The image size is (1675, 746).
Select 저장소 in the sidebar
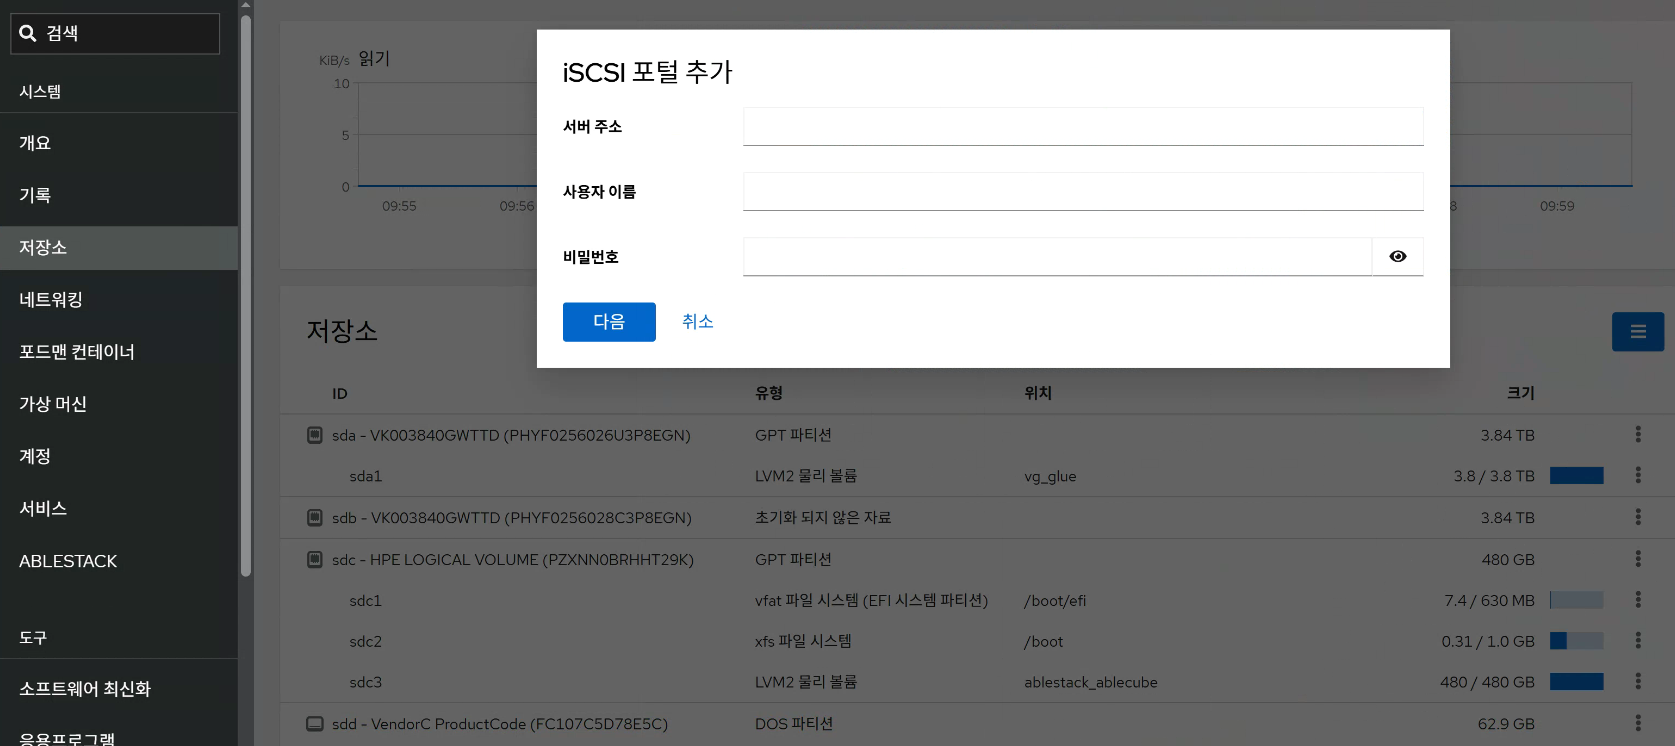click(119, 247)
